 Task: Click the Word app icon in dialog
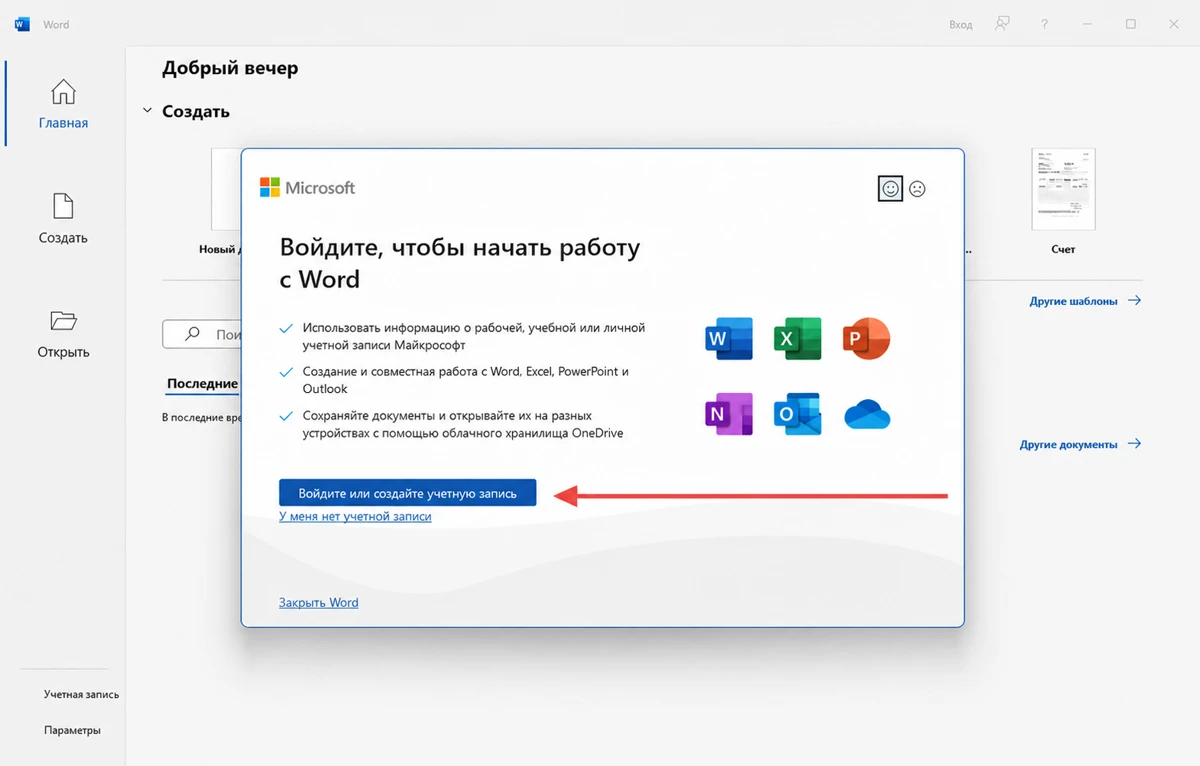(x=728, y=340)
